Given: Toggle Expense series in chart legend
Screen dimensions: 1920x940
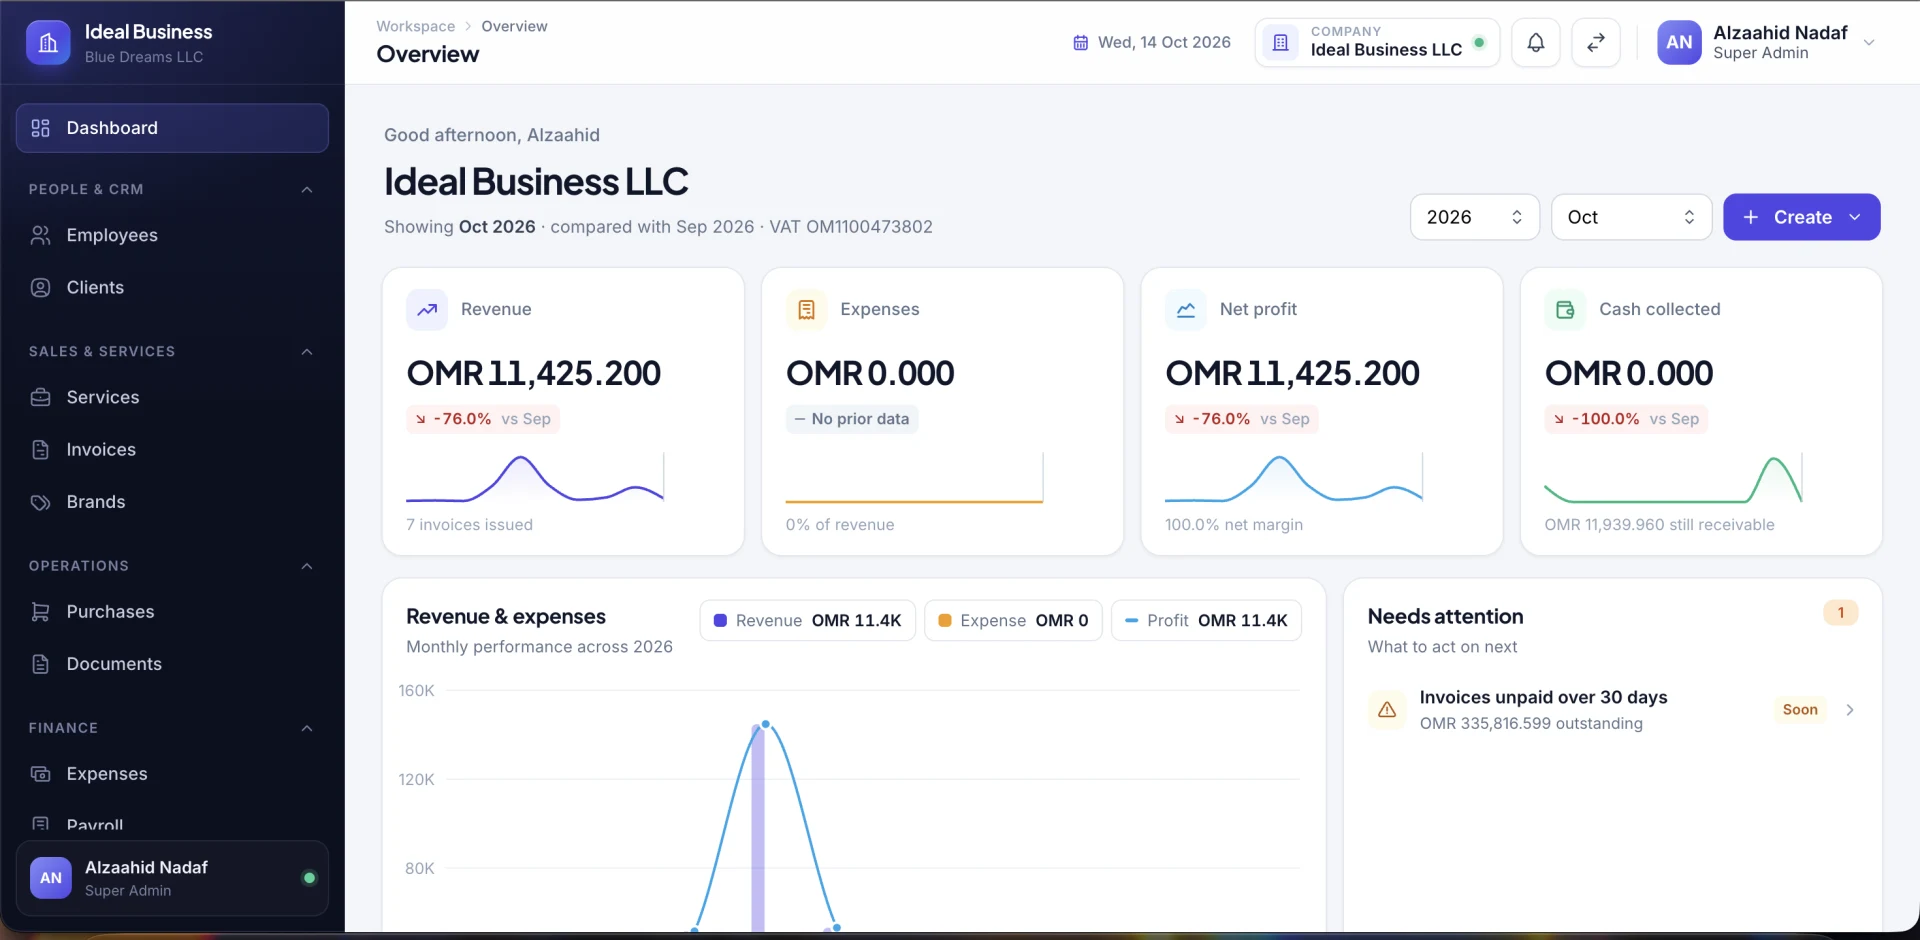Looking at the screenshot, I should (1013, 621).
